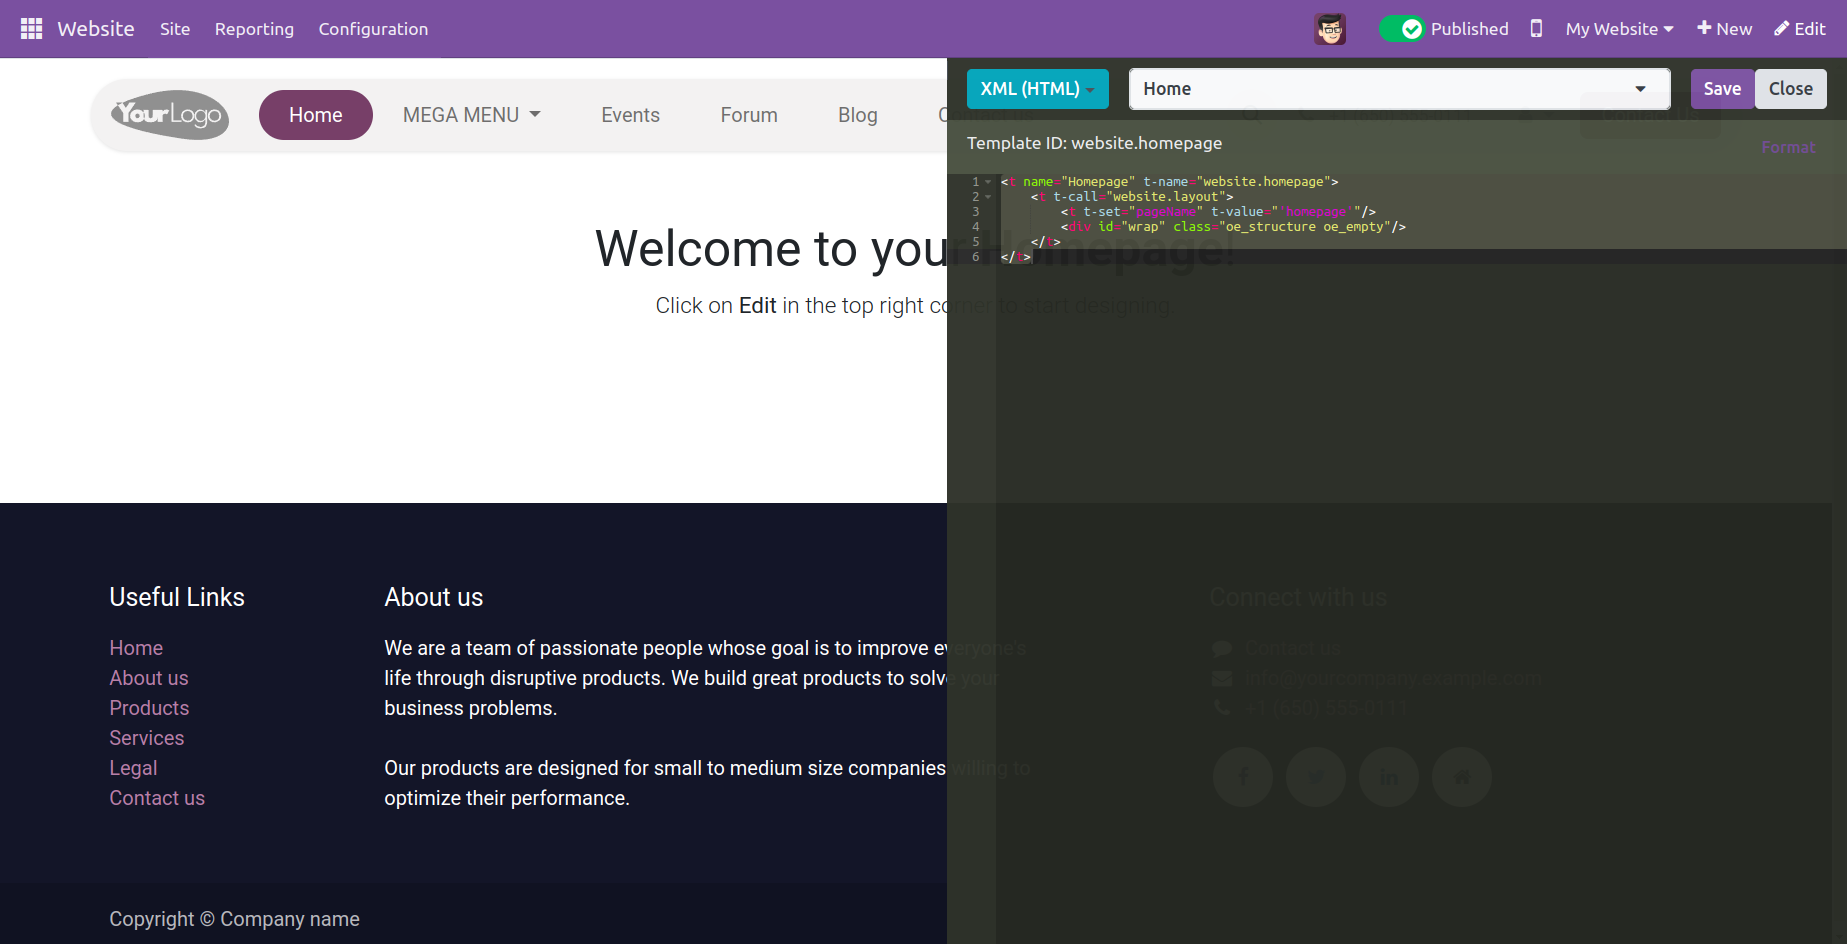Open the Reporting menu
1847x944 pixels.
point(254,29)
